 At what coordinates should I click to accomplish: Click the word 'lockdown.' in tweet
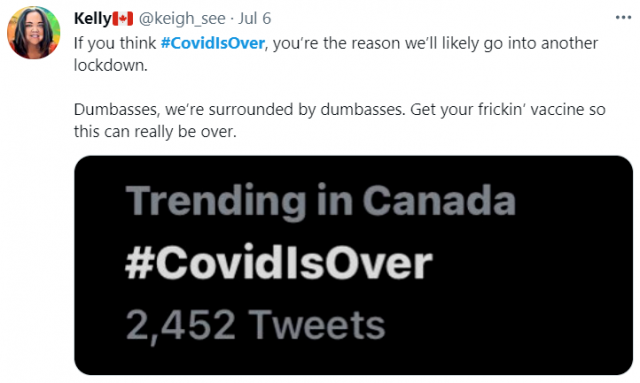pyautogui.click(x=111, y=65)
